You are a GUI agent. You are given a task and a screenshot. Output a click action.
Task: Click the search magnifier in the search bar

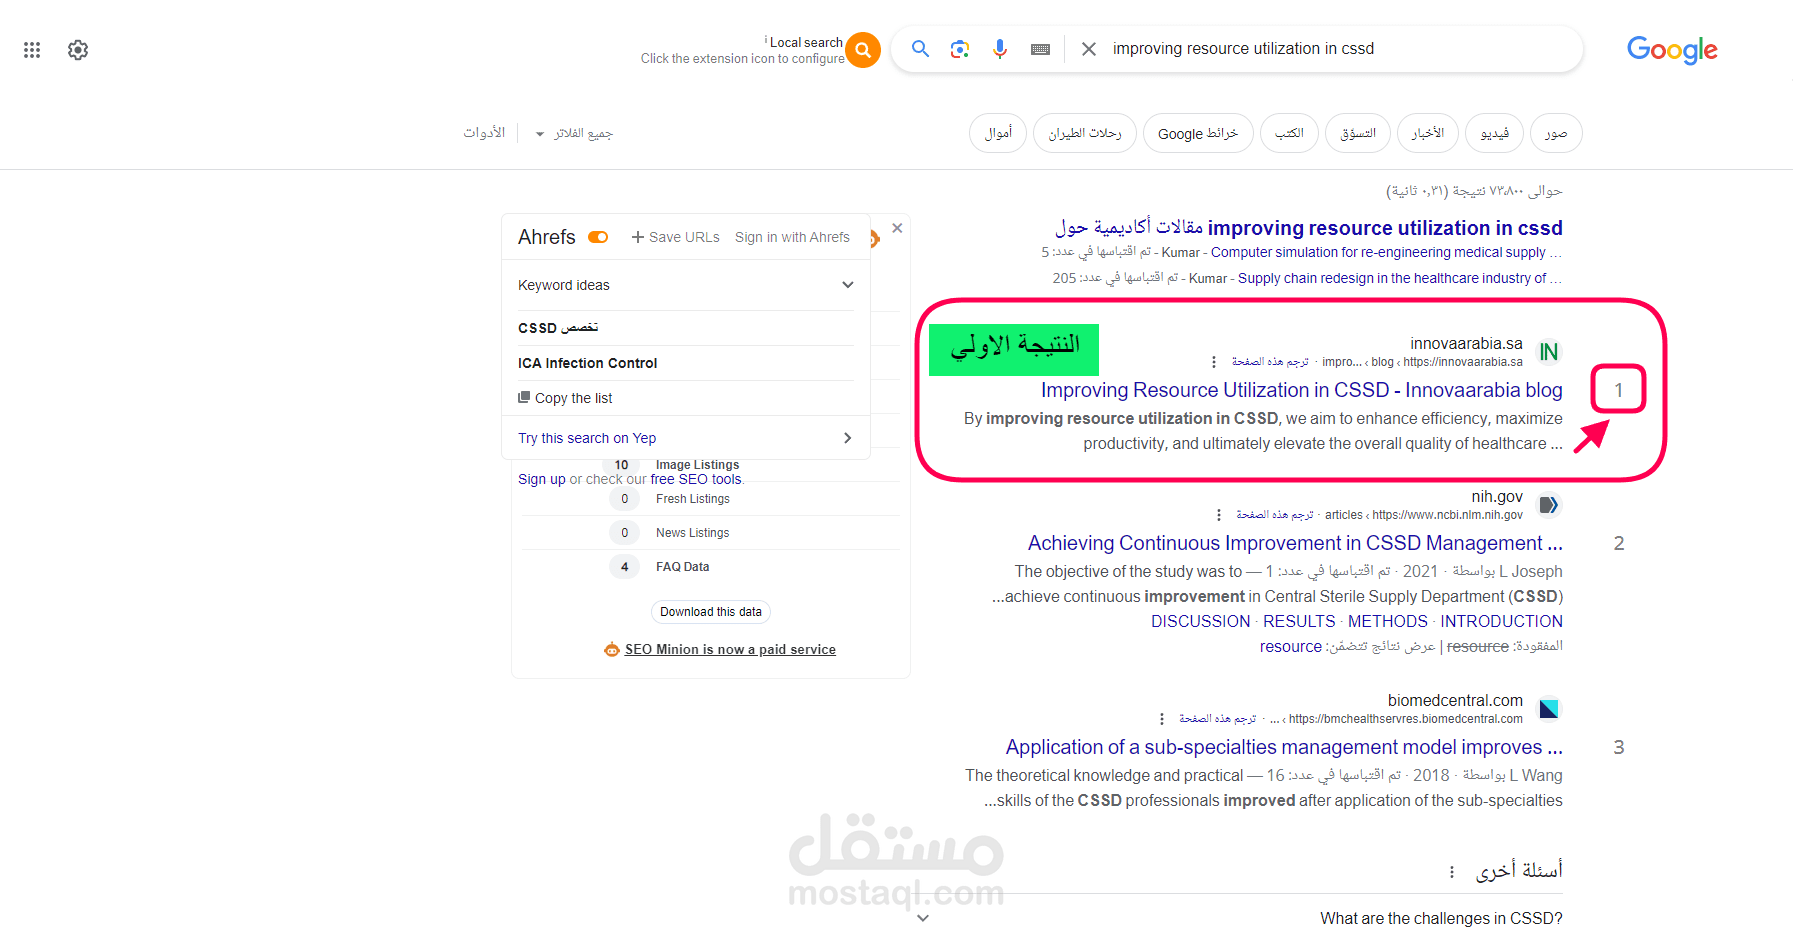click(920, 48)
